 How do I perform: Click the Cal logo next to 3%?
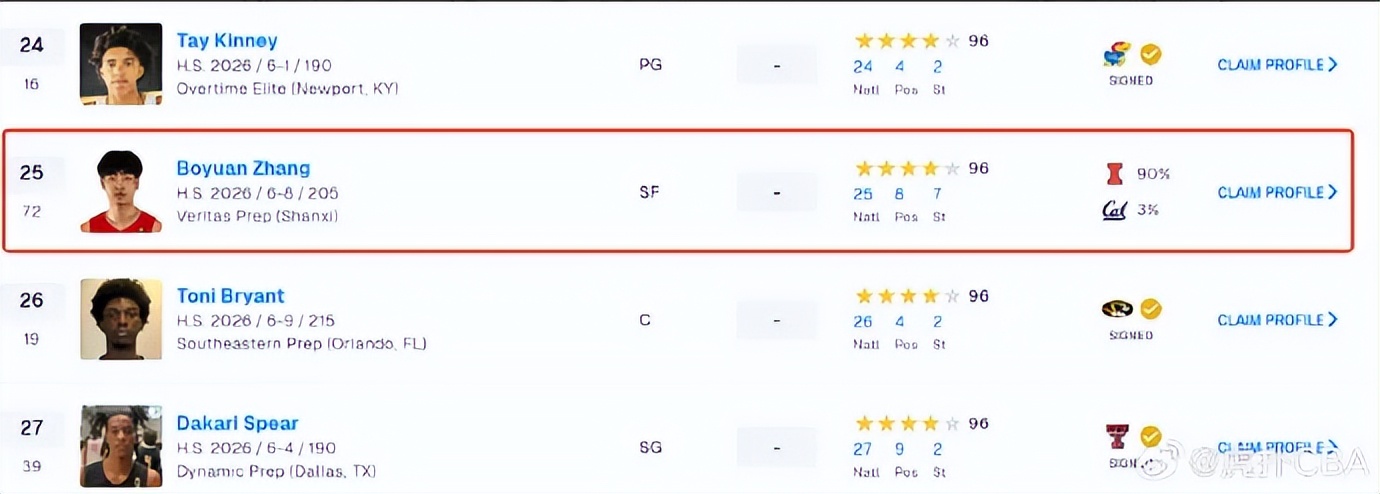coord(1114,210)
